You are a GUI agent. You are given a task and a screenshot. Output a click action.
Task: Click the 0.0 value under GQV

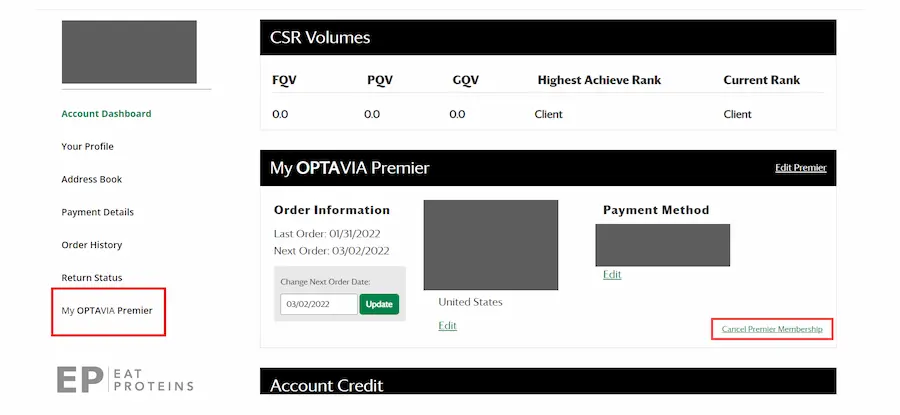pos(457,114)
